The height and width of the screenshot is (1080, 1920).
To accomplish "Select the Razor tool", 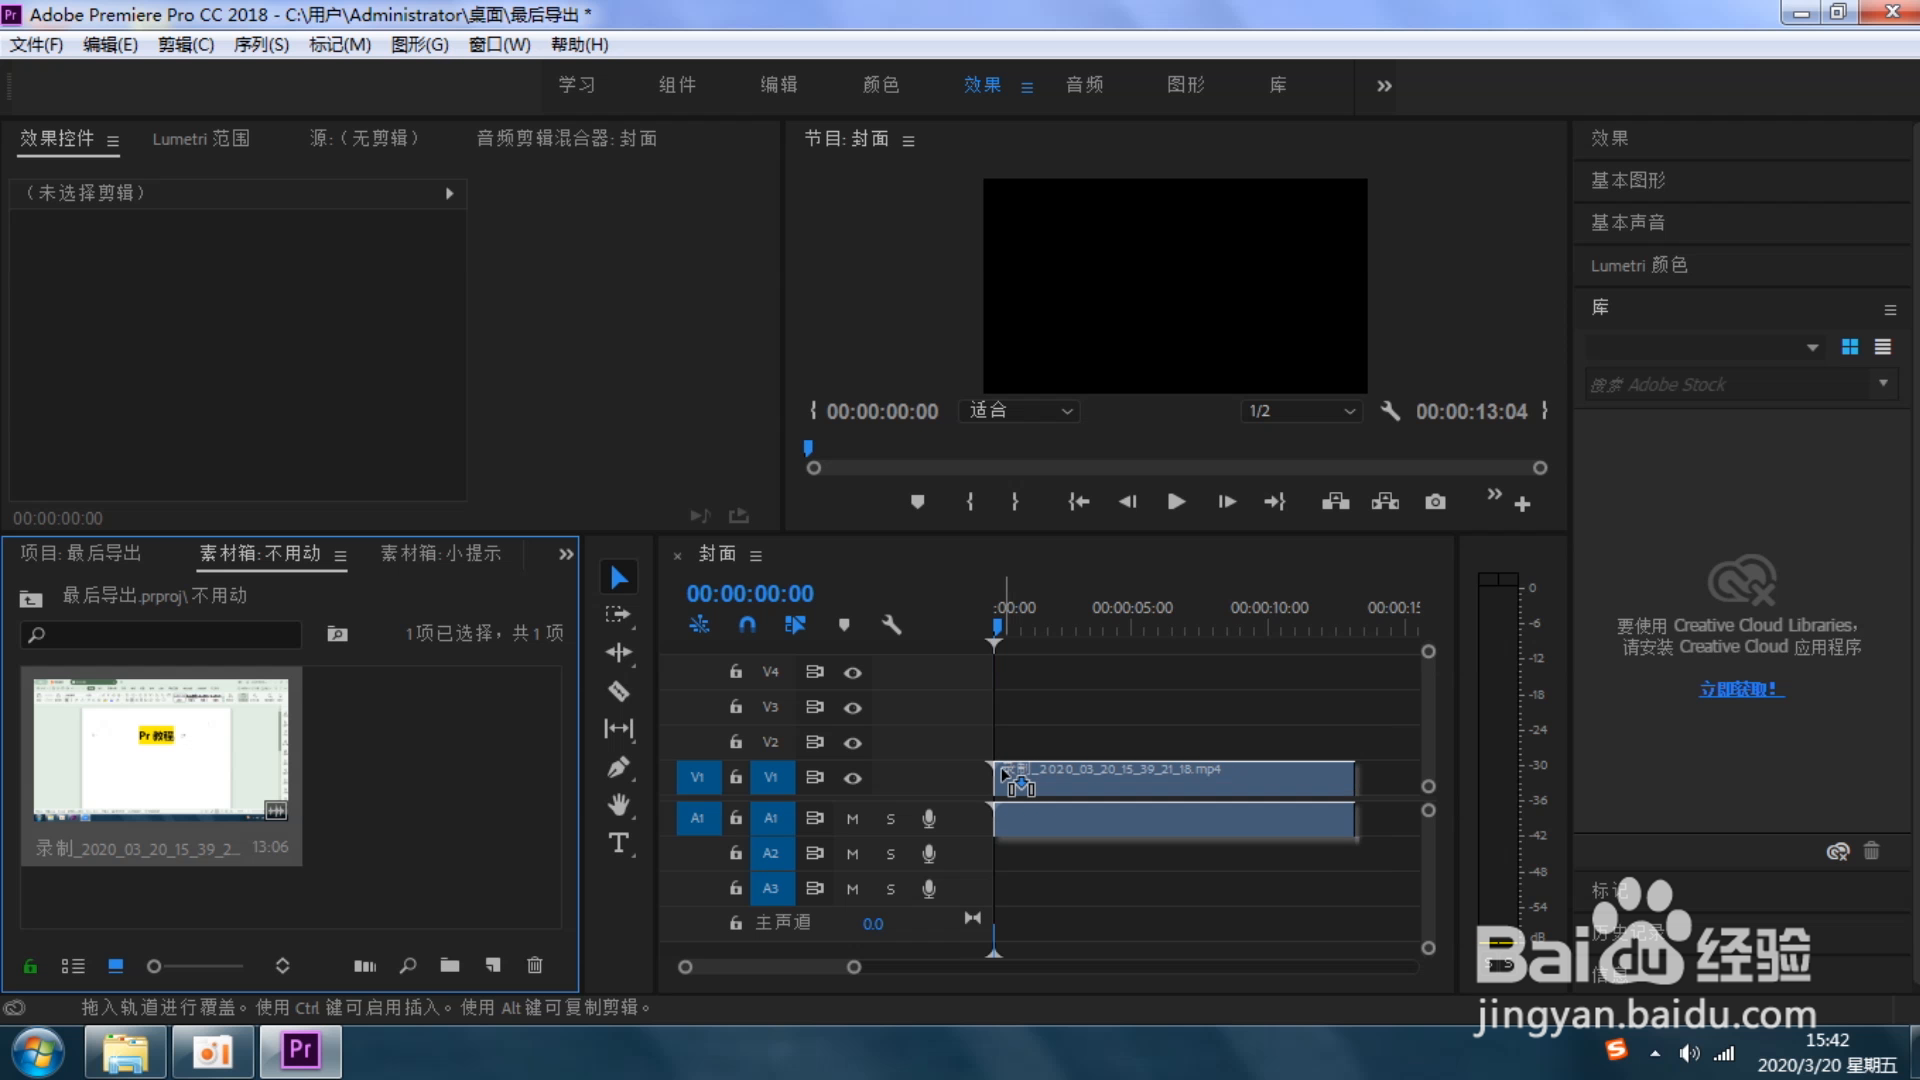I will pos(619,691).
